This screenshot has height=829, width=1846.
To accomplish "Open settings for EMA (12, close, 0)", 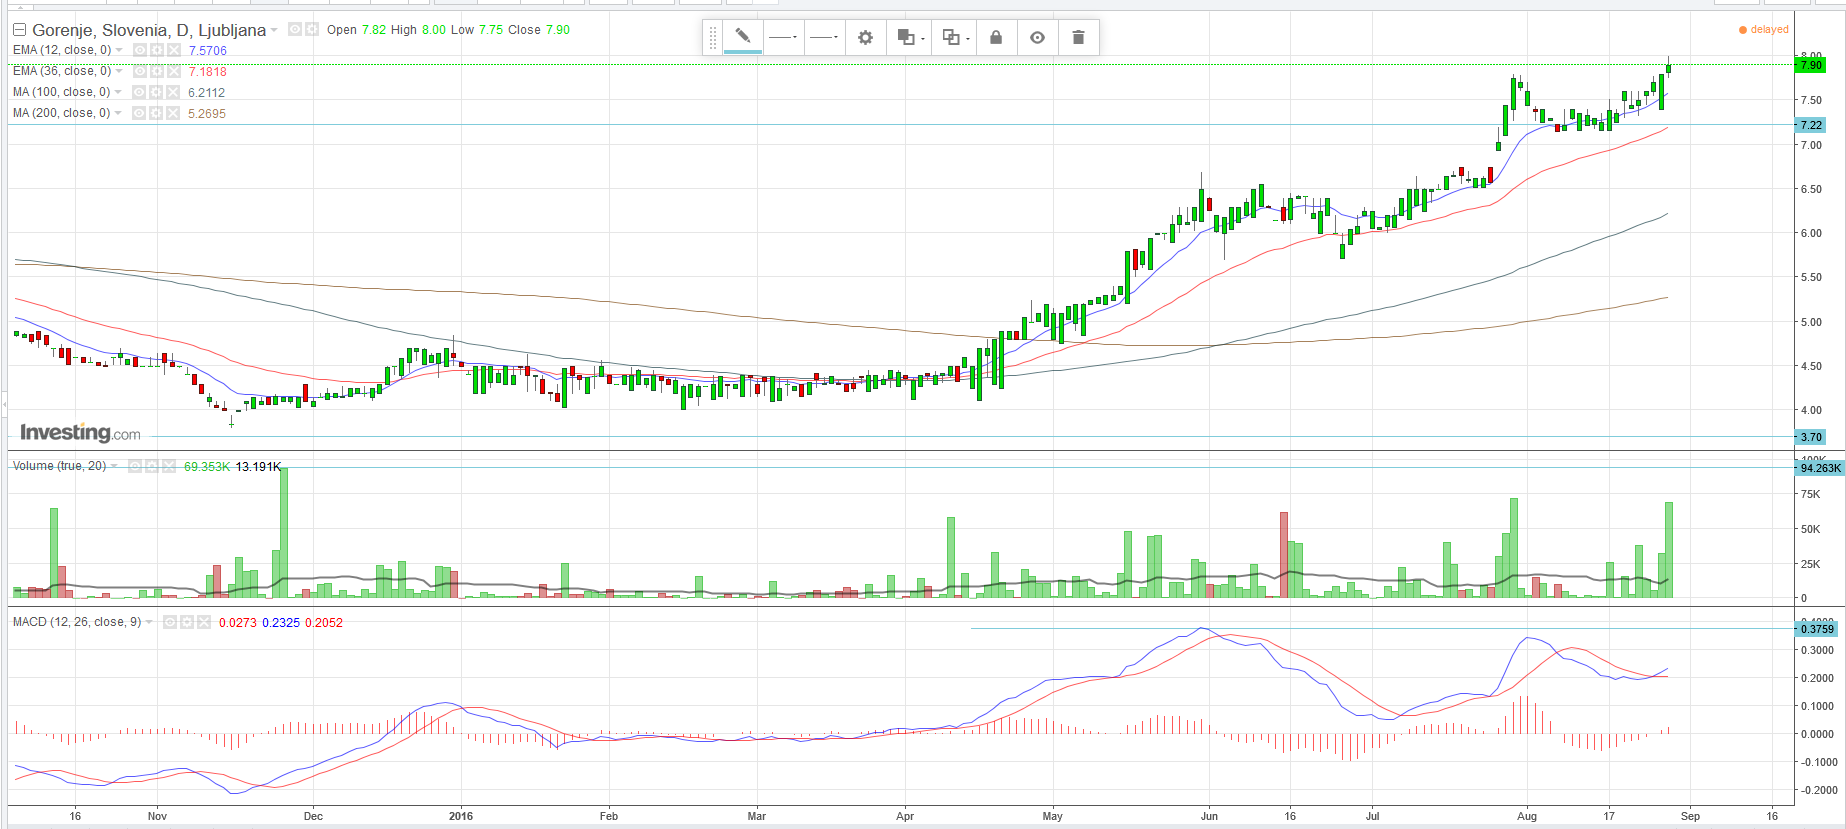I will [x=157, y=50].
